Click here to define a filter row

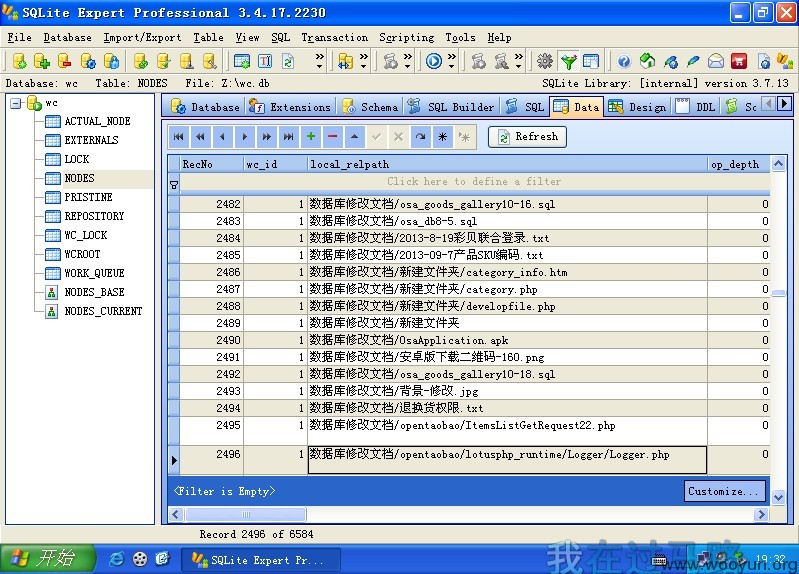click(x=474, y=181)
